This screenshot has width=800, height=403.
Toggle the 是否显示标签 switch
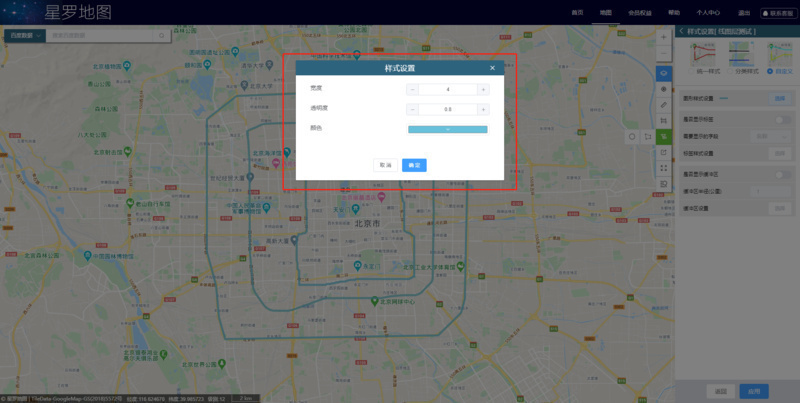(x=783, y=120)
